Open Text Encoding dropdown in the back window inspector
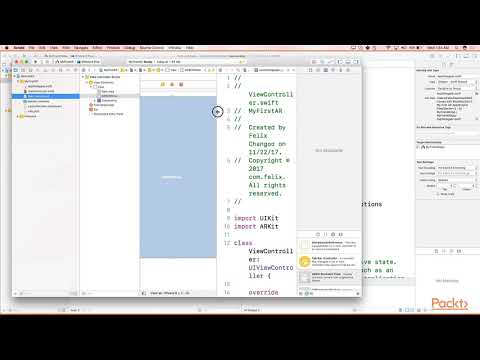The height and width of the screenshot is (360, 480). click(x=457, y=168)
